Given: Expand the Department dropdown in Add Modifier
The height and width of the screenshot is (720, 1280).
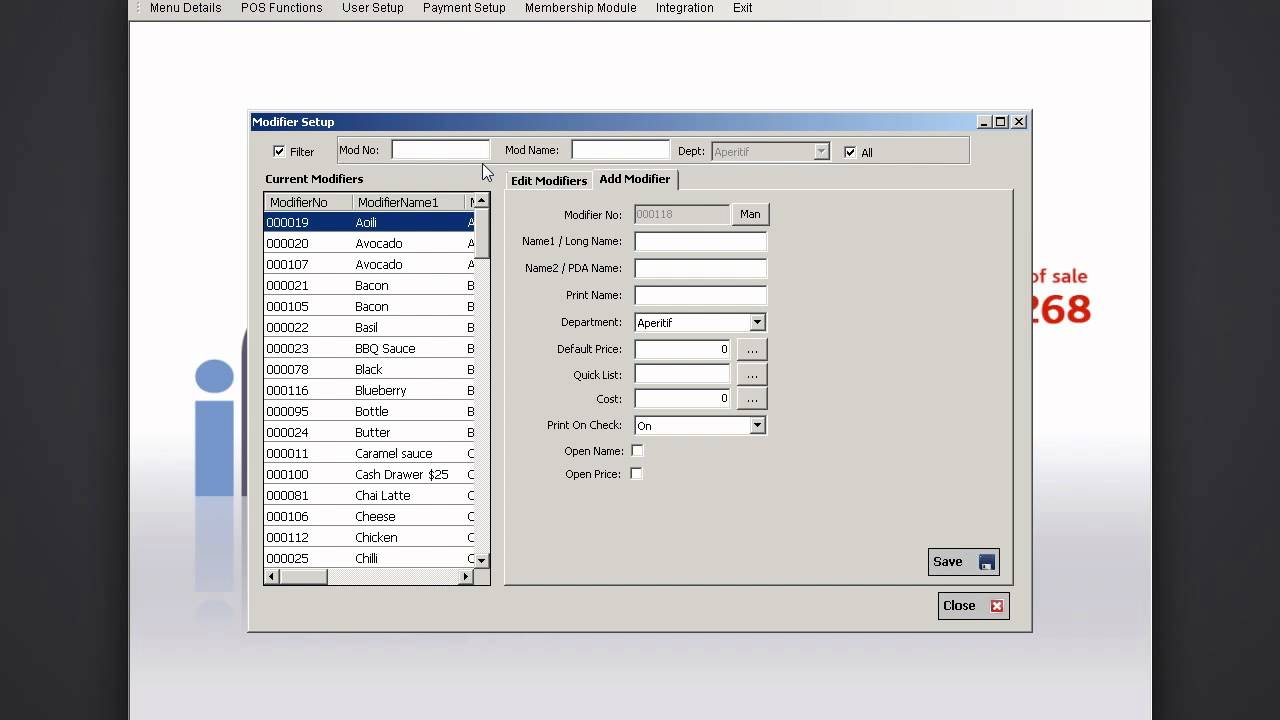Looking at the screenshot, I should [x=757, y=323].
